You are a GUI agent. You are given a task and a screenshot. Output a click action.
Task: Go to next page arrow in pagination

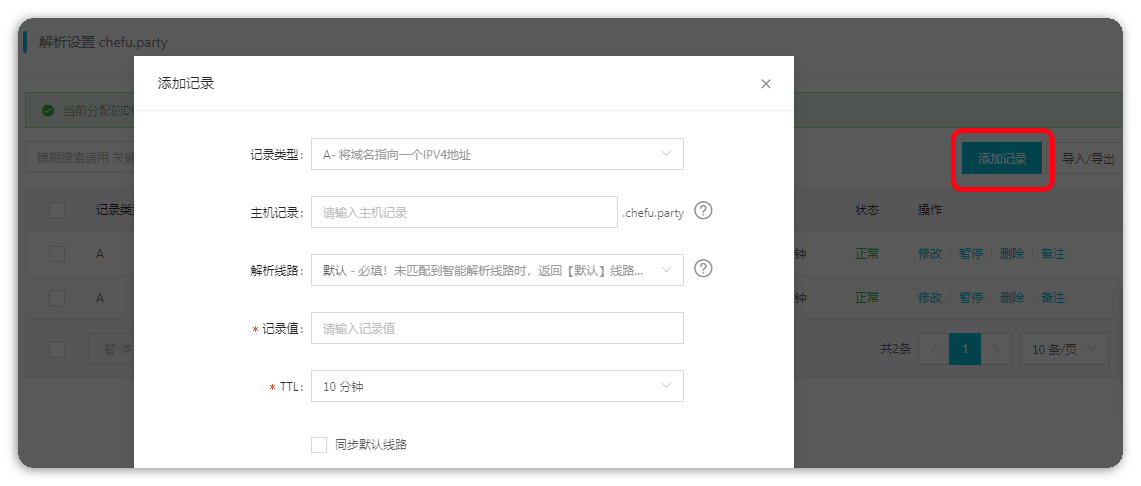997,349
